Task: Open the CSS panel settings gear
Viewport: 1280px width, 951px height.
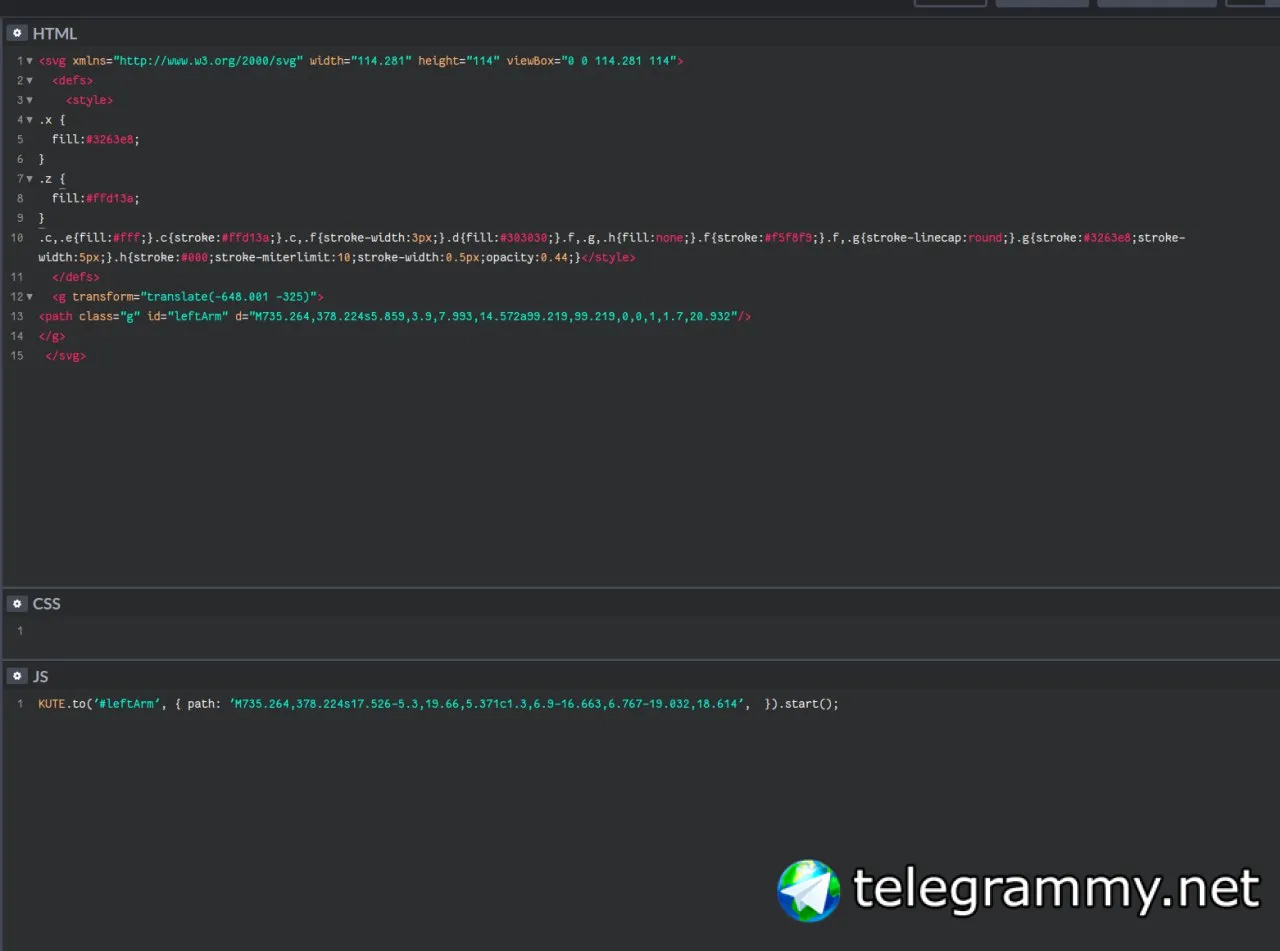Action: point(17,603)
